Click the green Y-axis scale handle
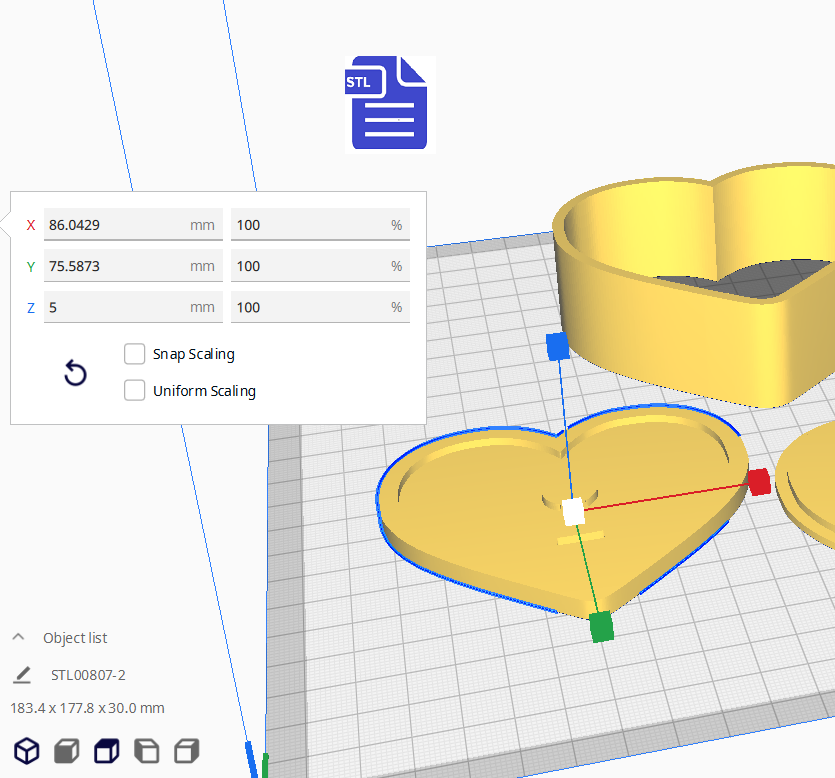The height and width of the screenshot is (778, 835). pos(600,626)
